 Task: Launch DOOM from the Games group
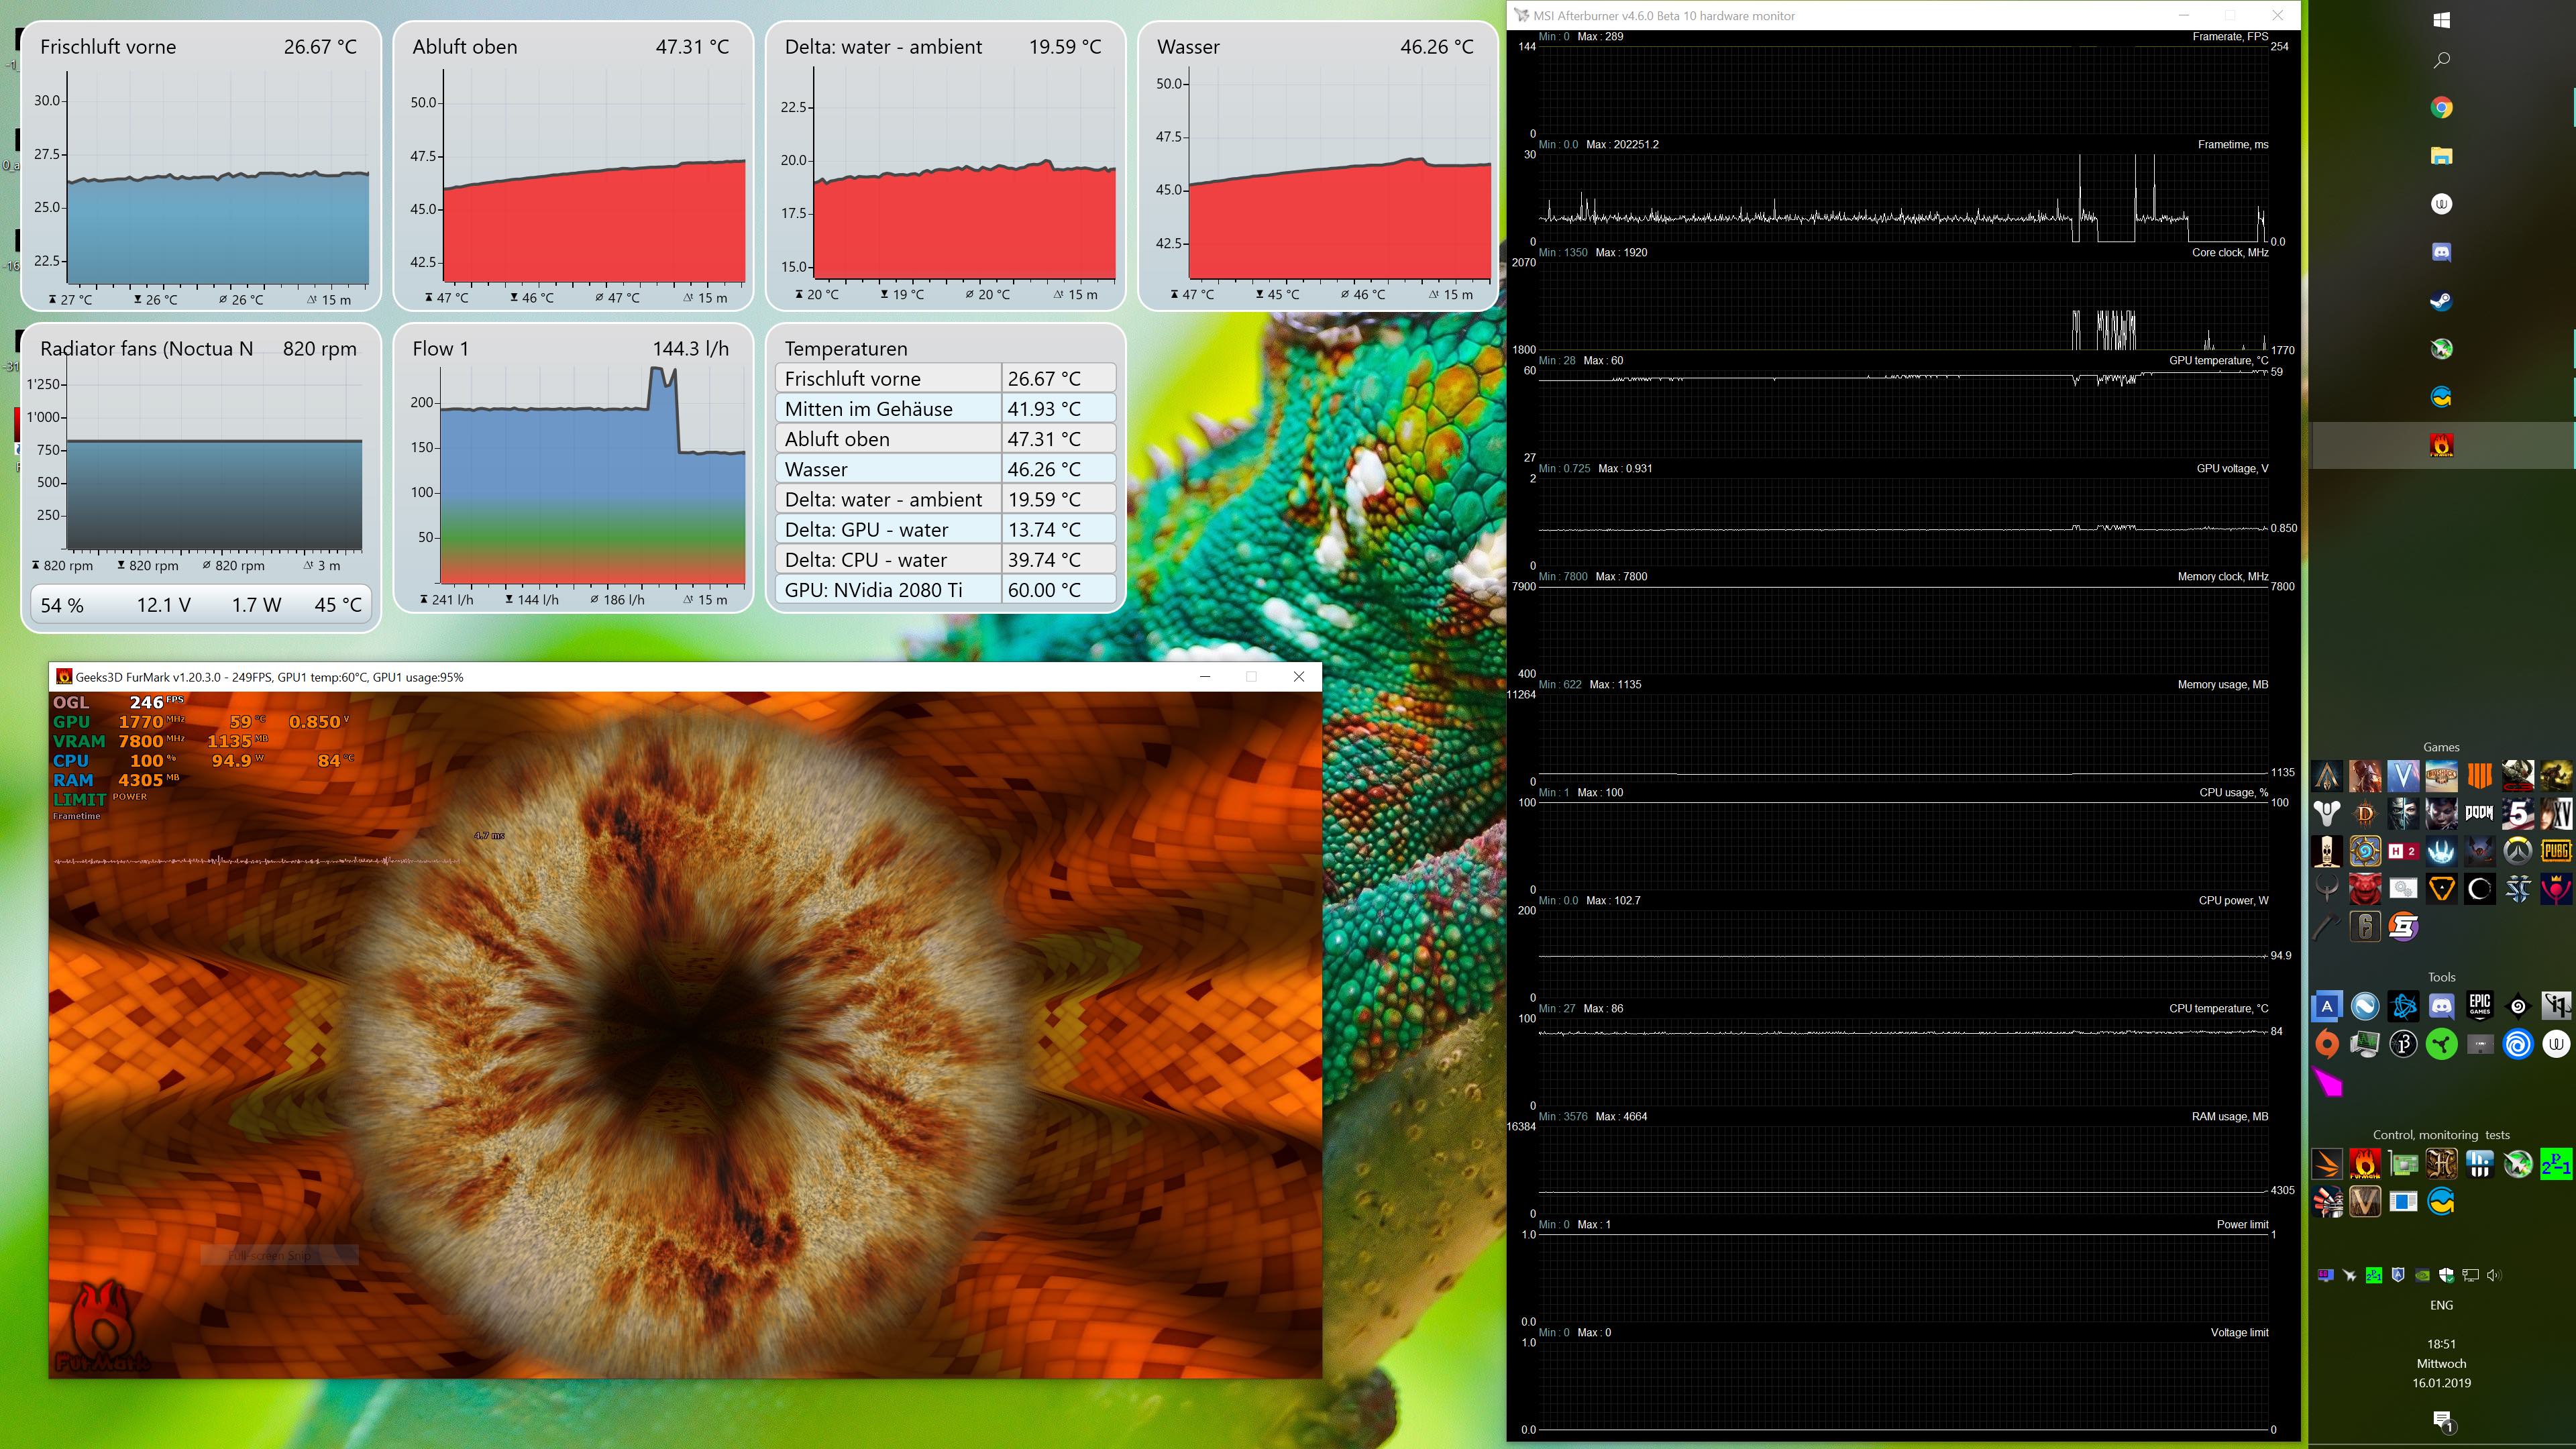pos(2479,813)
